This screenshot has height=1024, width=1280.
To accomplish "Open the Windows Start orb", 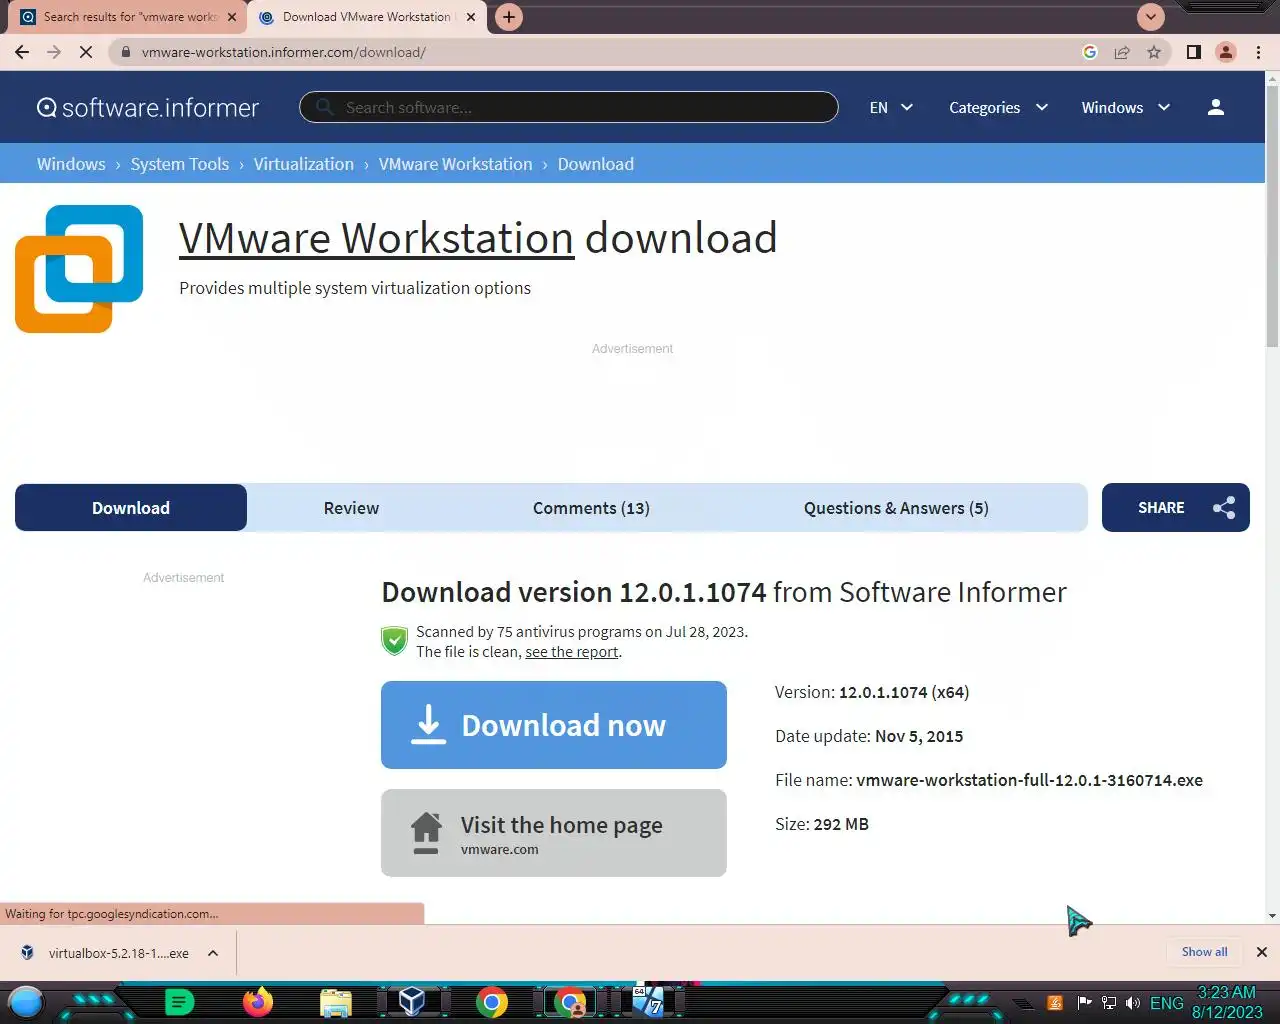I will (26, 1001).
